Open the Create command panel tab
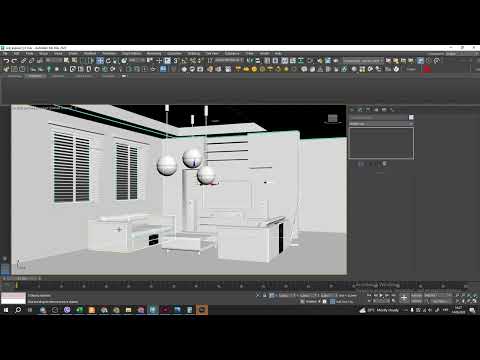This screenshot has width=480, height=360. [353, 109]
